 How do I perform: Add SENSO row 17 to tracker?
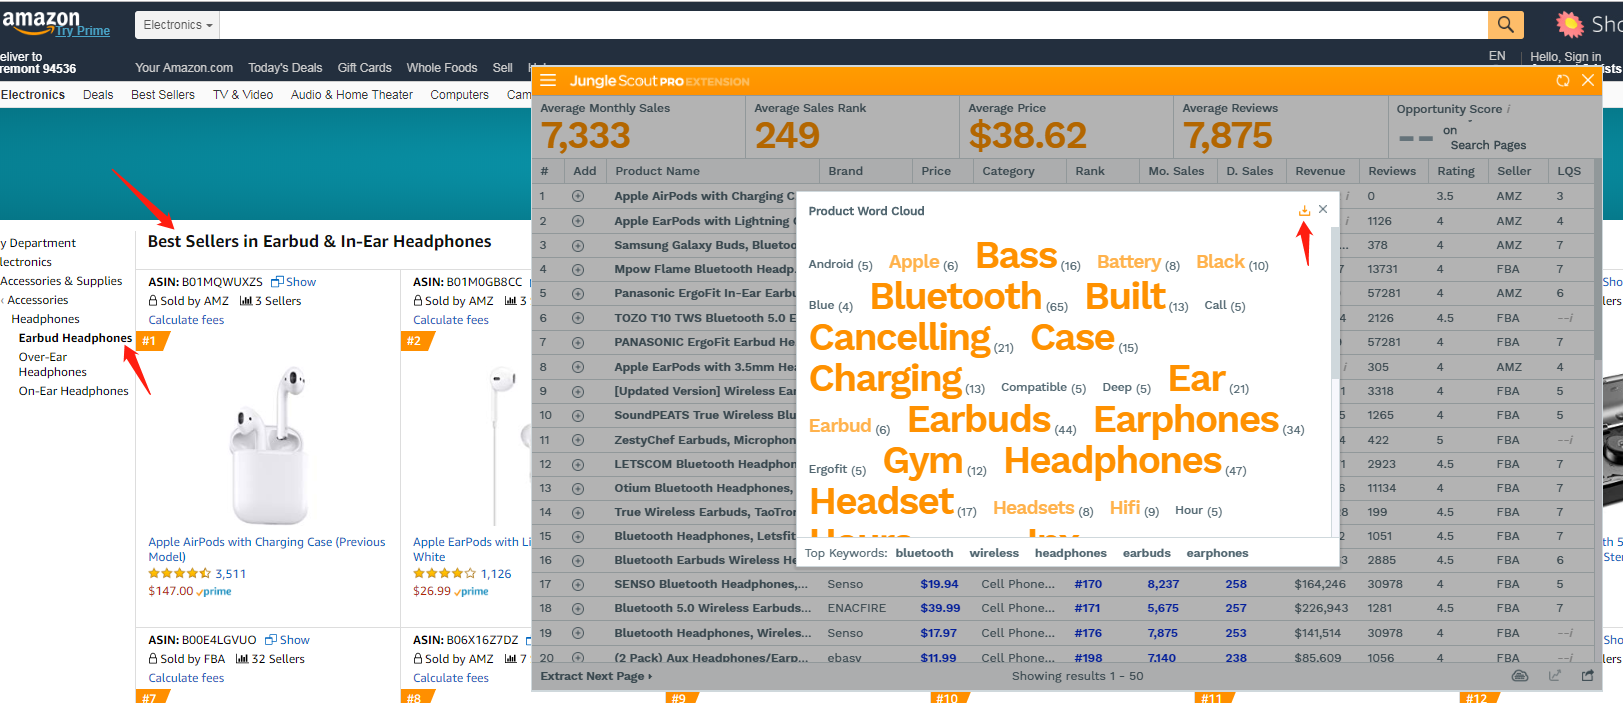tap(578, 584)
